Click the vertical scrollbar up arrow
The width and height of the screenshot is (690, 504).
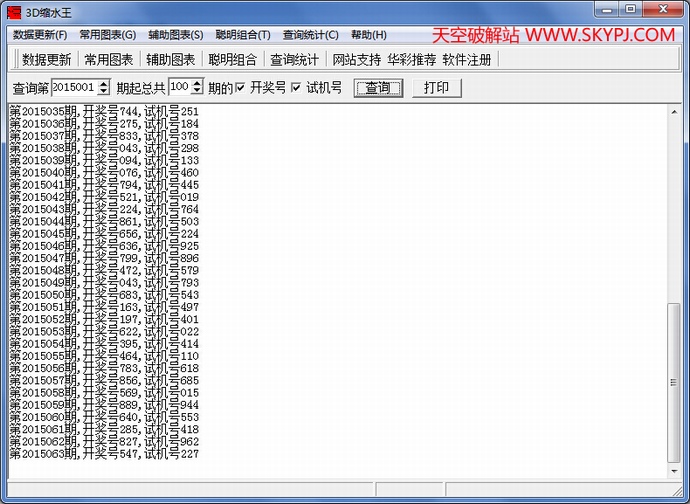tap(674, 112)
